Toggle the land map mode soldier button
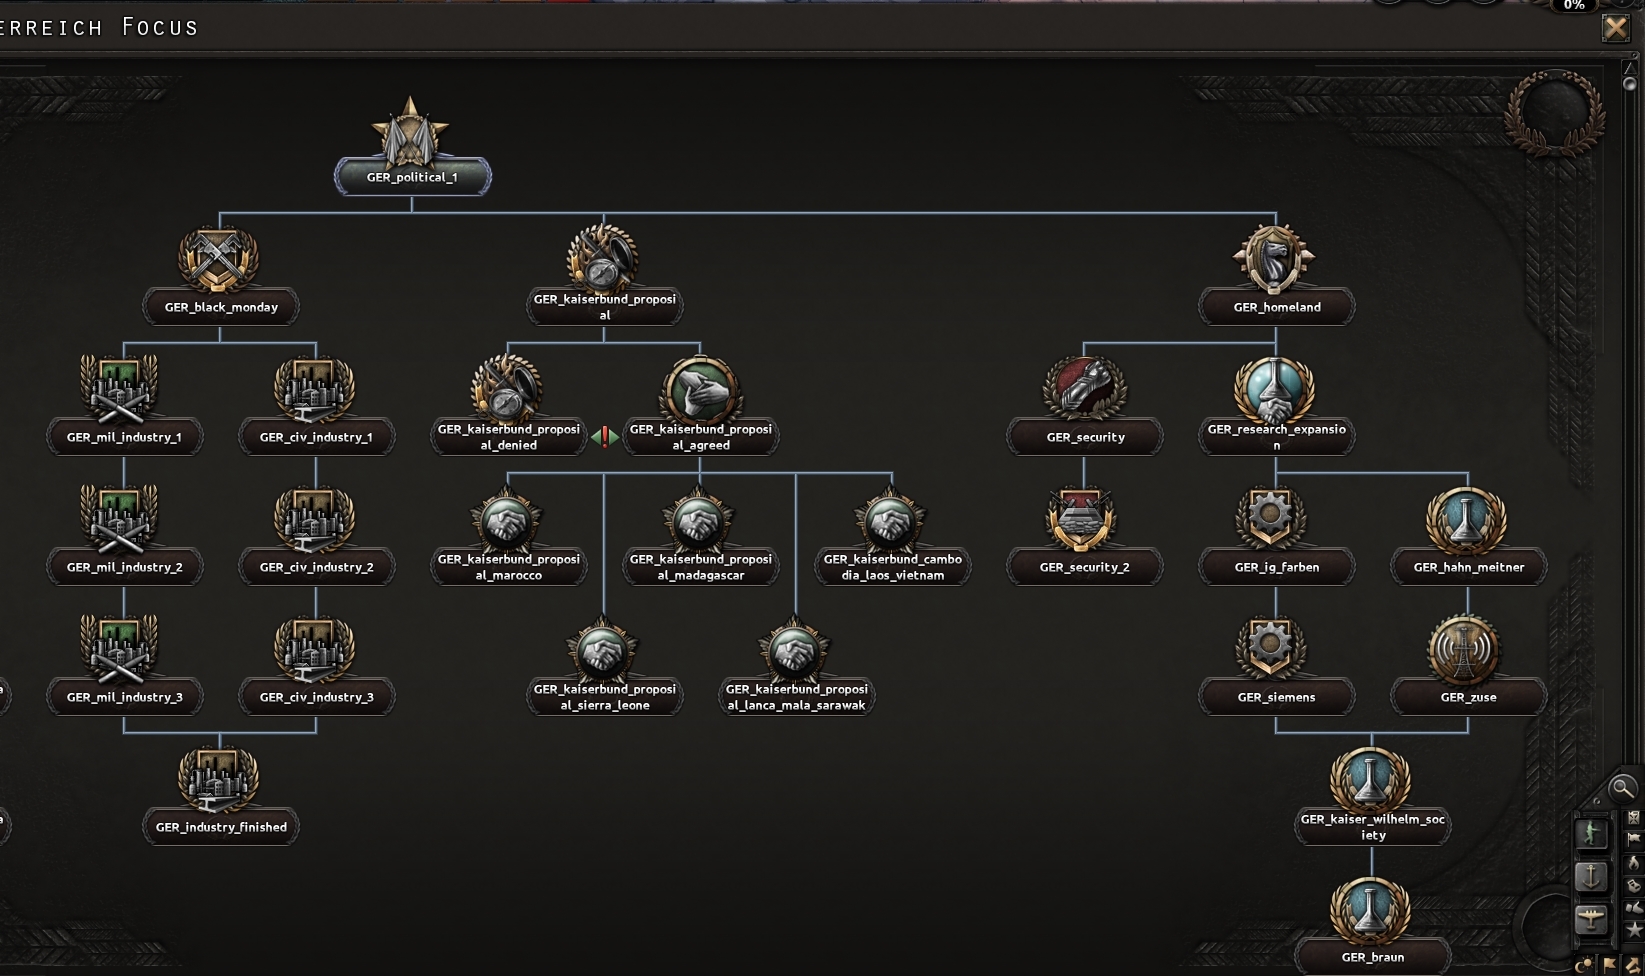Image resolution: width=1645 pixels, height=976 pixels. point(1591,833)
